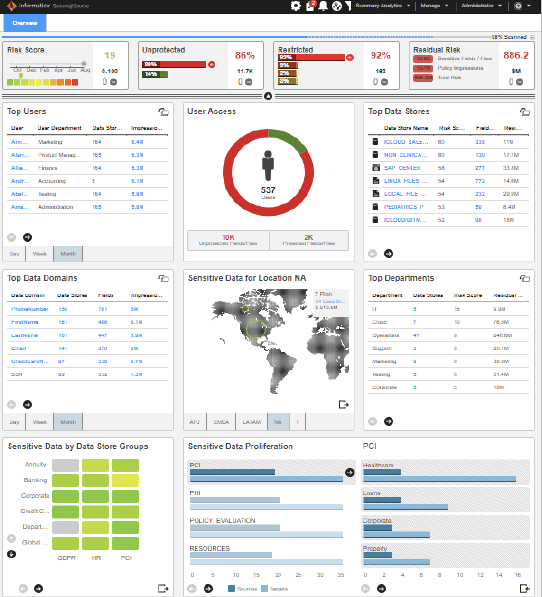Open the Manage dropdown menu
This screenshot has width=542, height=597.
point(434,6)
